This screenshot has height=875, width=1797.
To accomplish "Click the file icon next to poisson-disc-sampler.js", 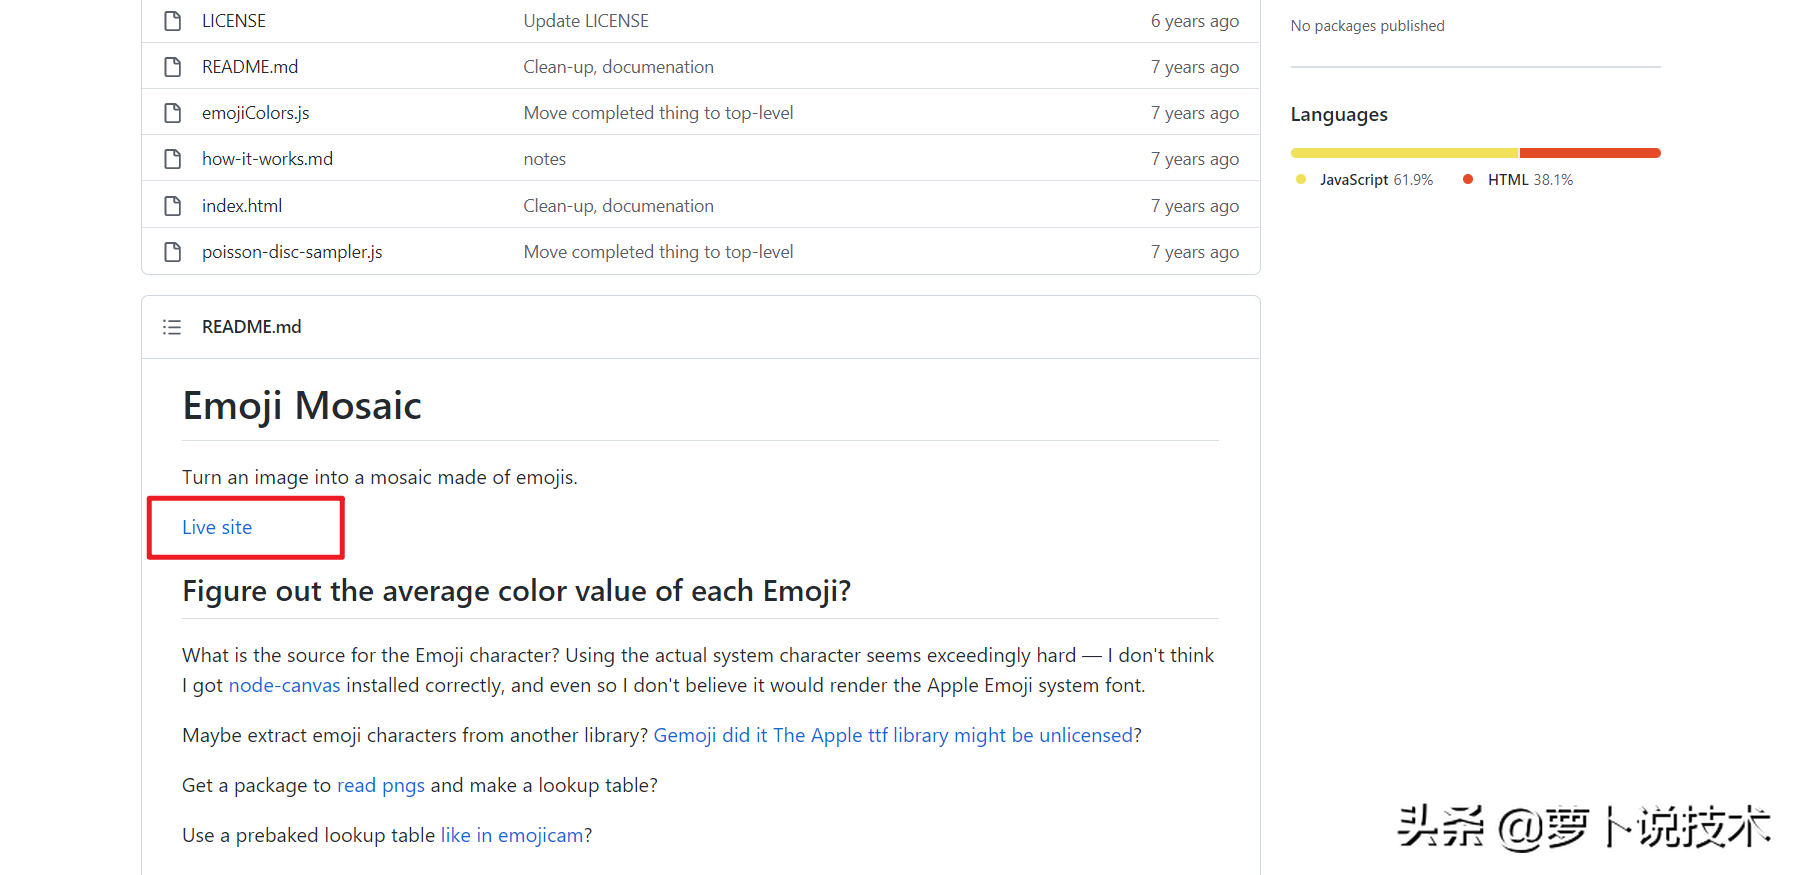I will click(x=173, y=252).
